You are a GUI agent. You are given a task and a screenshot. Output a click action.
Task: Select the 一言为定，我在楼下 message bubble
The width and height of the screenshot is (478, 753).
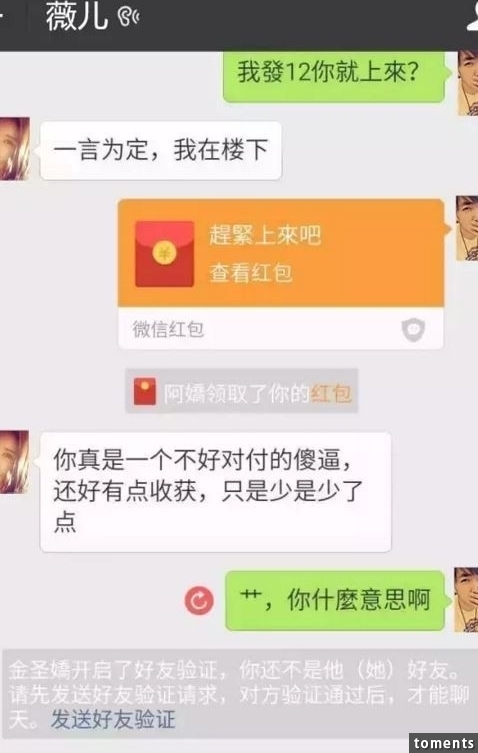[x=160, y=150]
